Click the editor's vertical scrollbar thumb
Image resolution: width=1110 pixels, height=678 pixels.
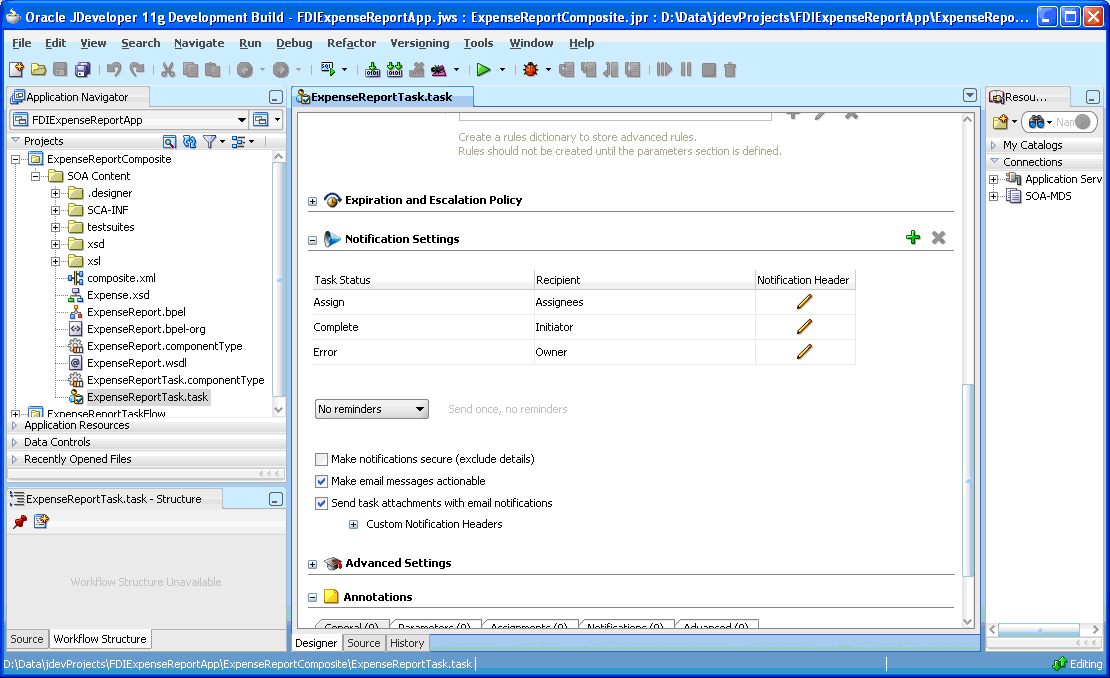tap(968, 480)
